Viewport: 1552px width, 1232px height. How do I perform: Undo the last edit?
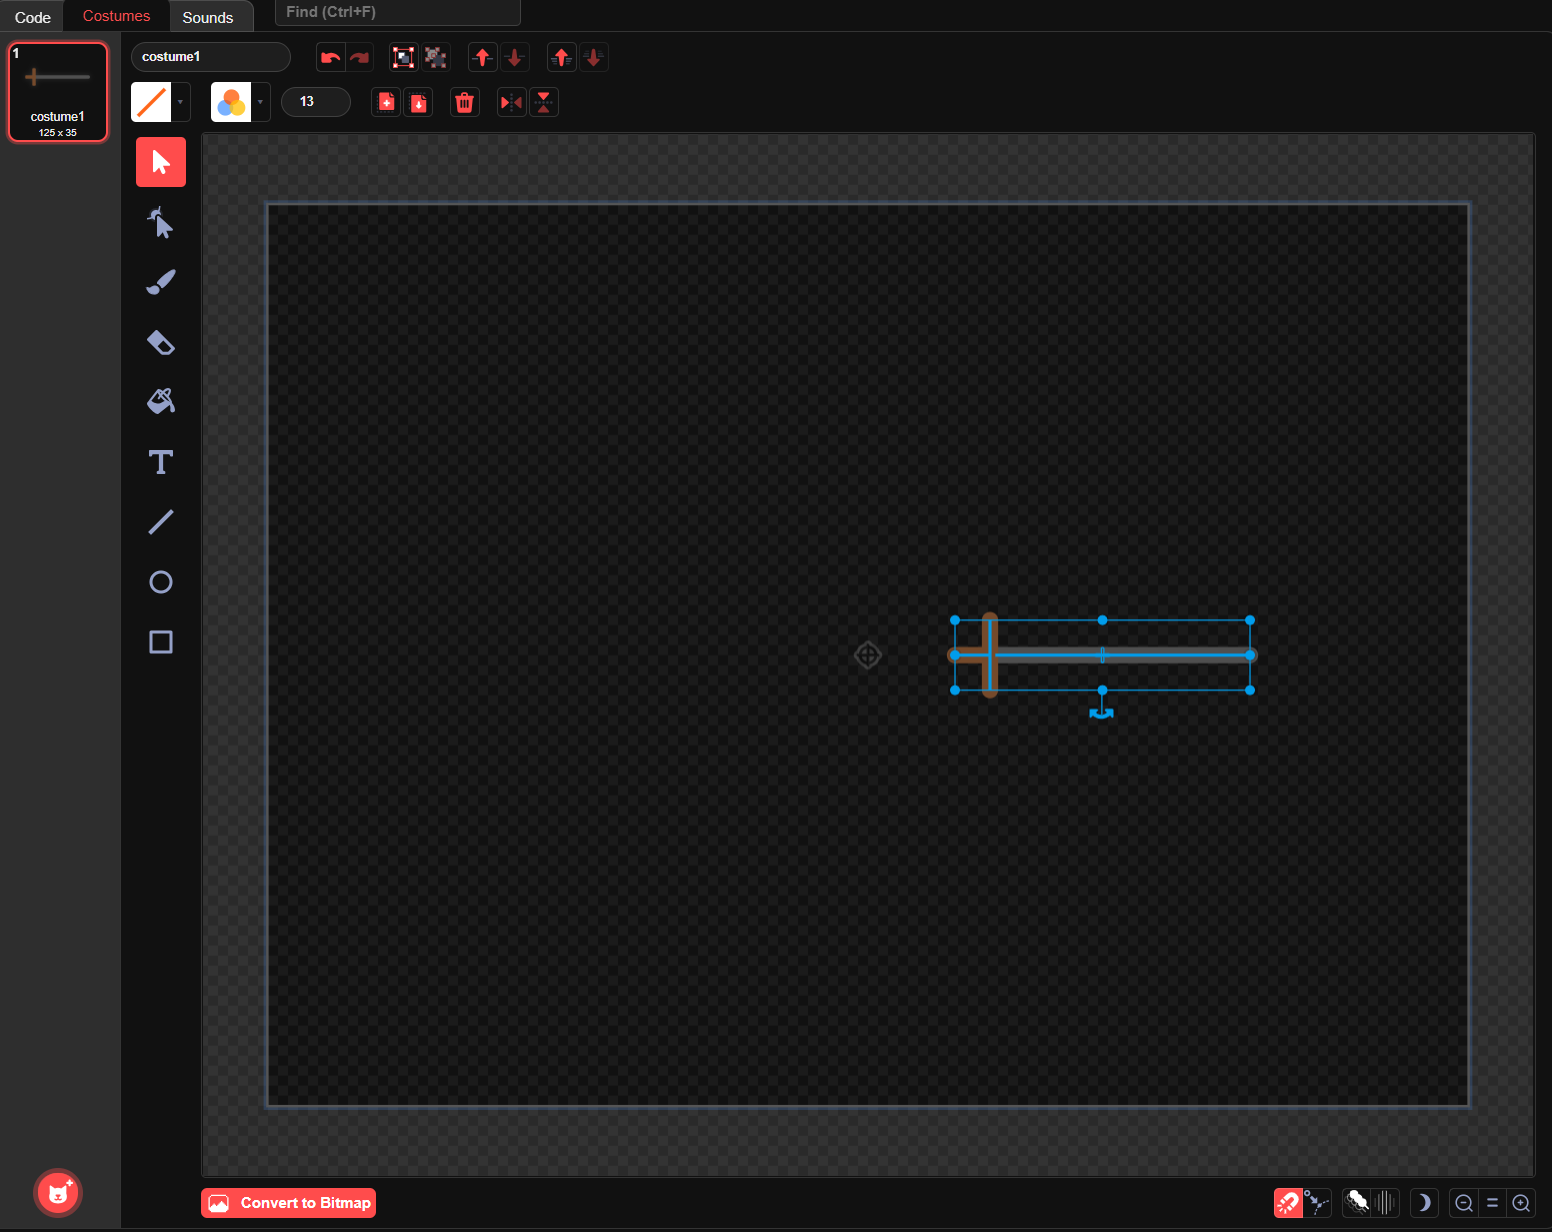coord(330,57)
